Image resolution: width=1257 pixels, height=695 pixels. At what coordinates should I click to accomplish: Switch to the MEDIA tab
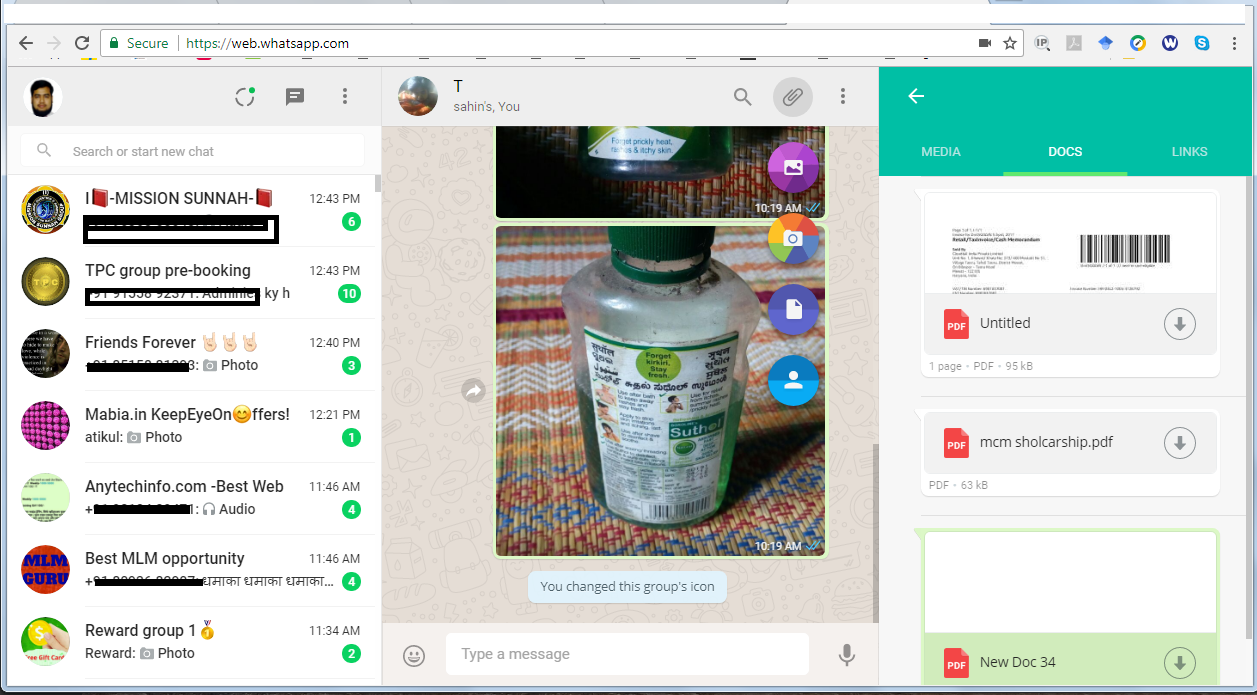click(940, 152)
